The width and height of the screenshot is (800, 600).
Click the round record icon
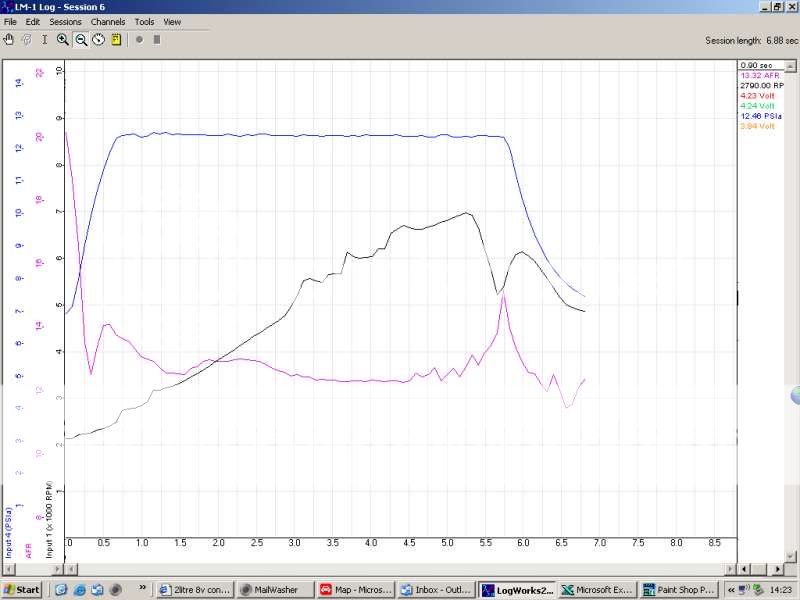[140, 40]
